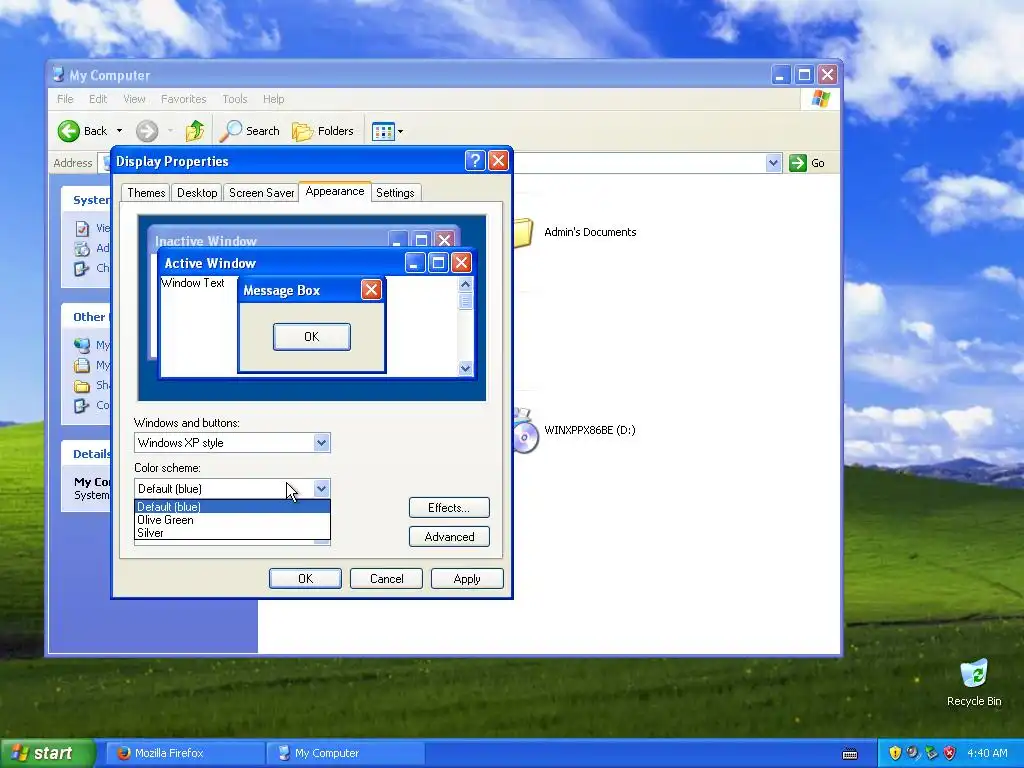1024x768 pixels.
Task: Click Apply in Display Properties
Action: coord(467,579)
